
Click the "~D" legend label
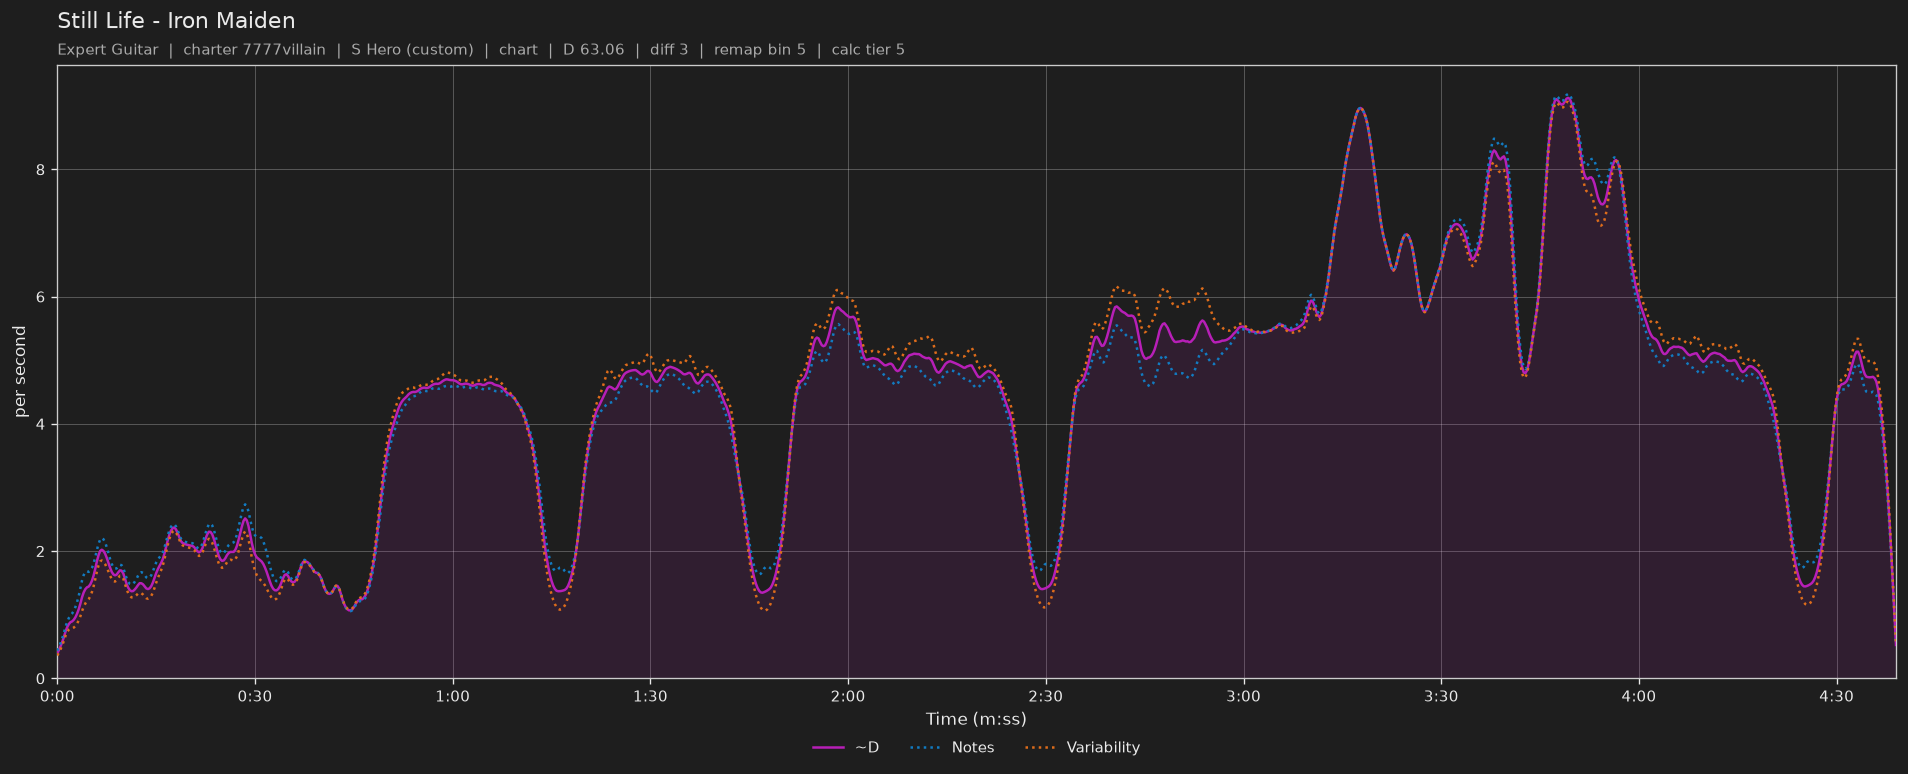click(867, 748)
